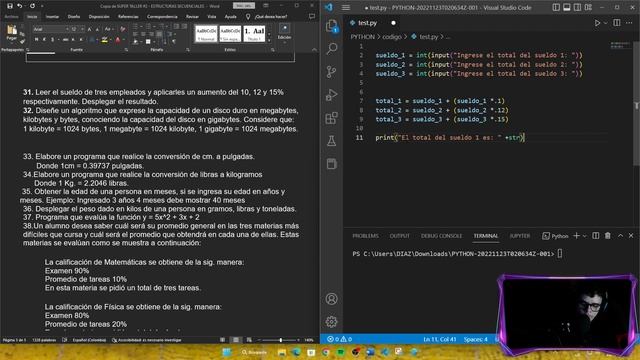Apply Italic formatting in Word
Screen dimensions: 640x360
point(44,40)
